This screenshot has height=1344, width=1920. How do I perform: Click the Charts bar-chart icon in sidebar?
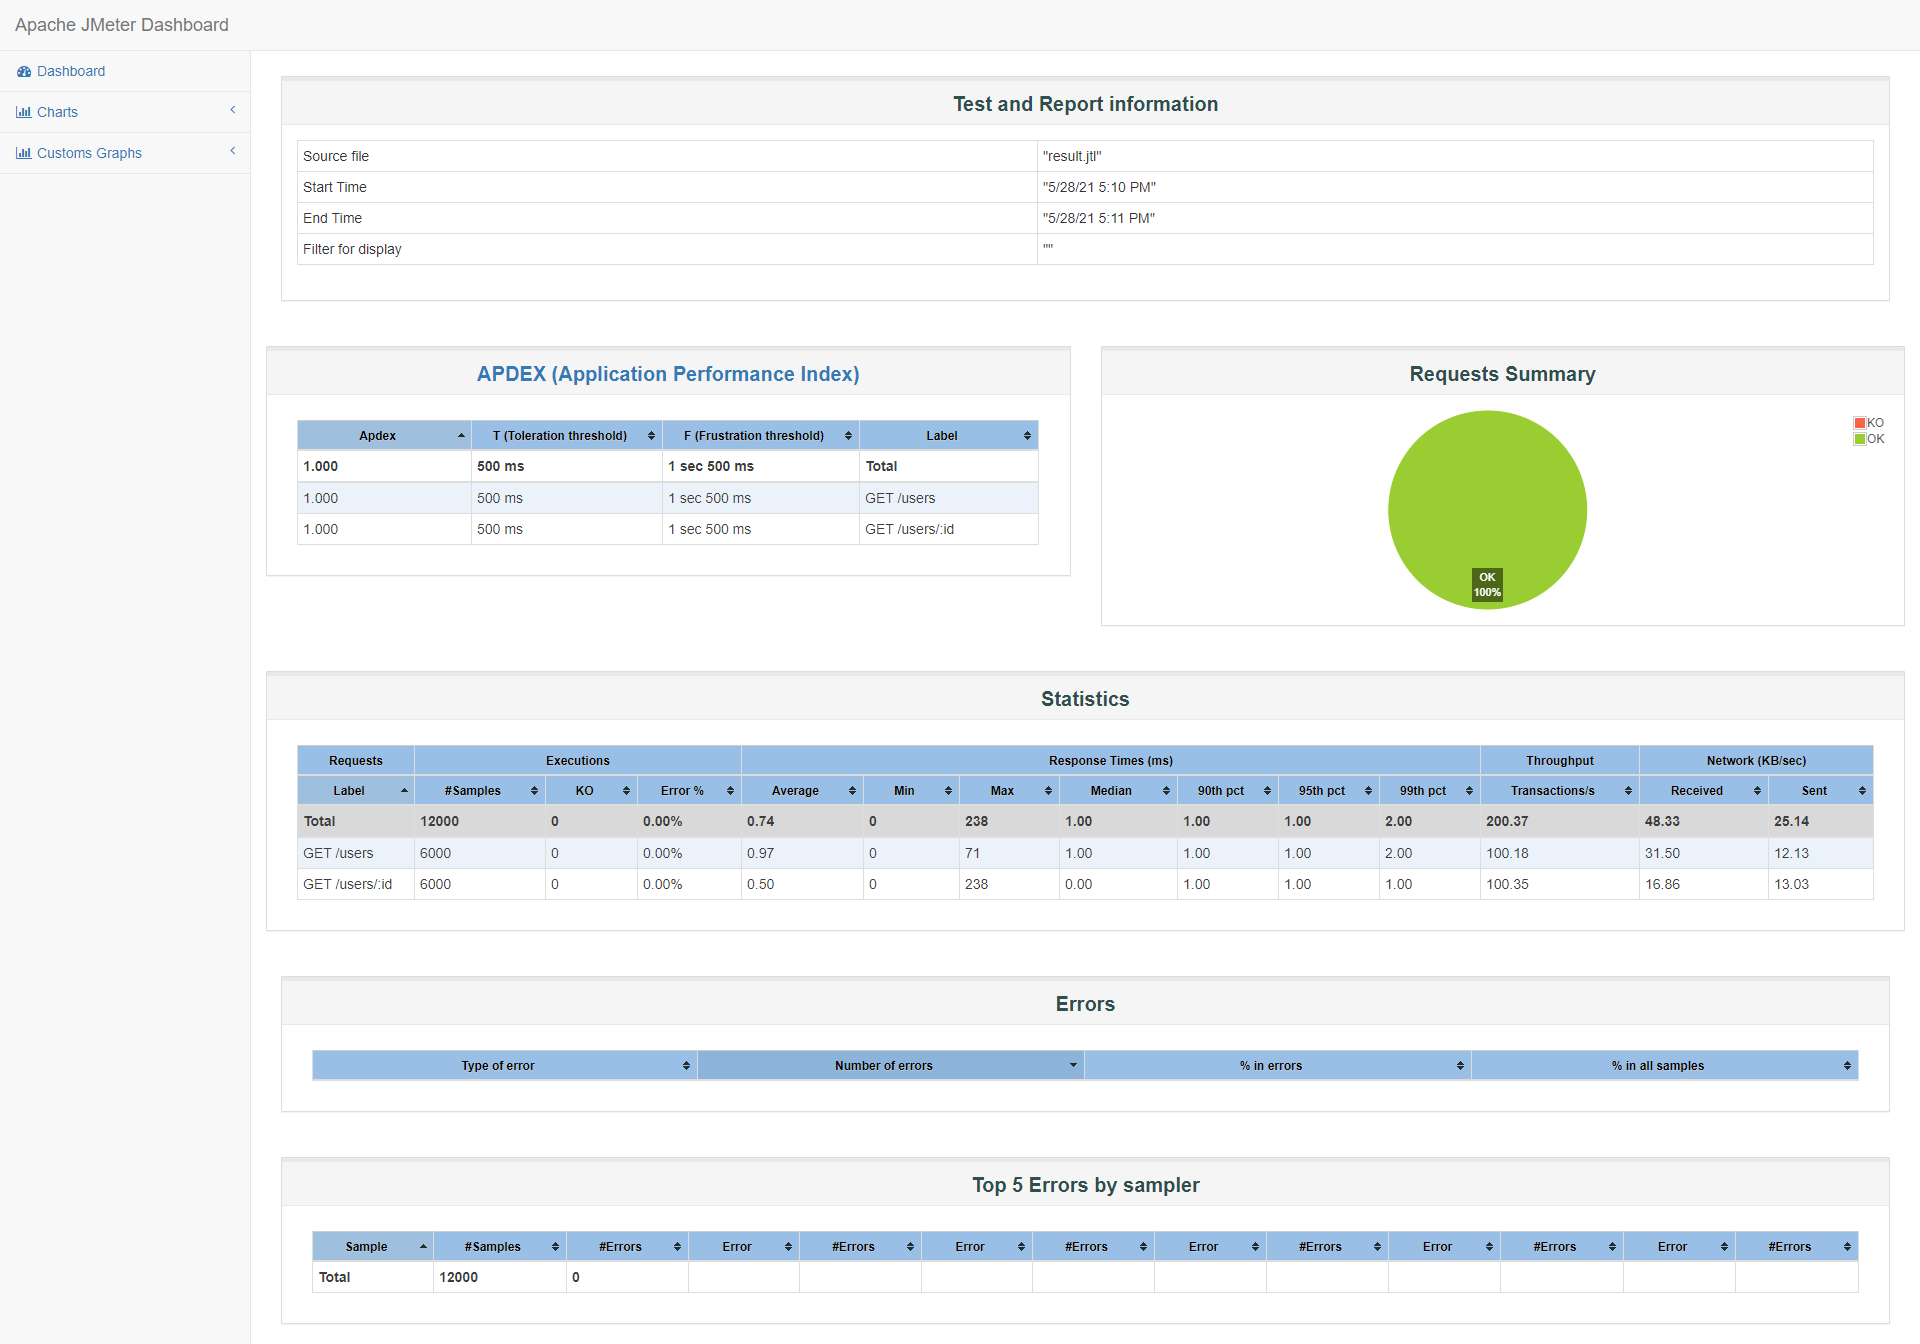point(23,113)
